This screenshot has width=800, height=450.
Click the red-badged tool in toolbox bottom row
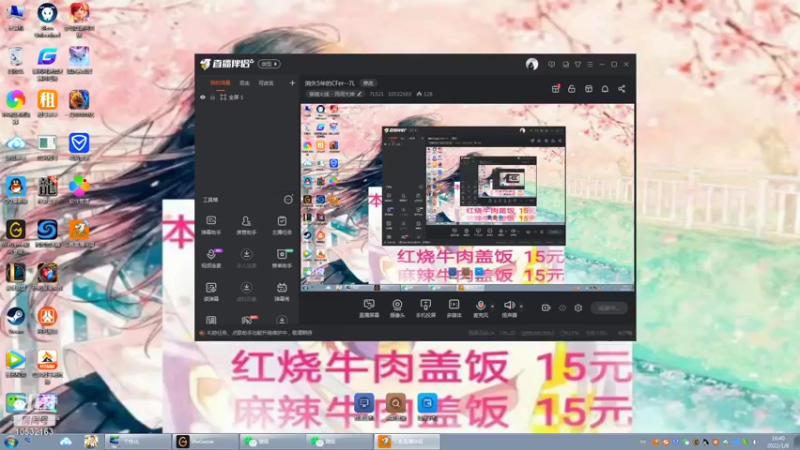247,320
